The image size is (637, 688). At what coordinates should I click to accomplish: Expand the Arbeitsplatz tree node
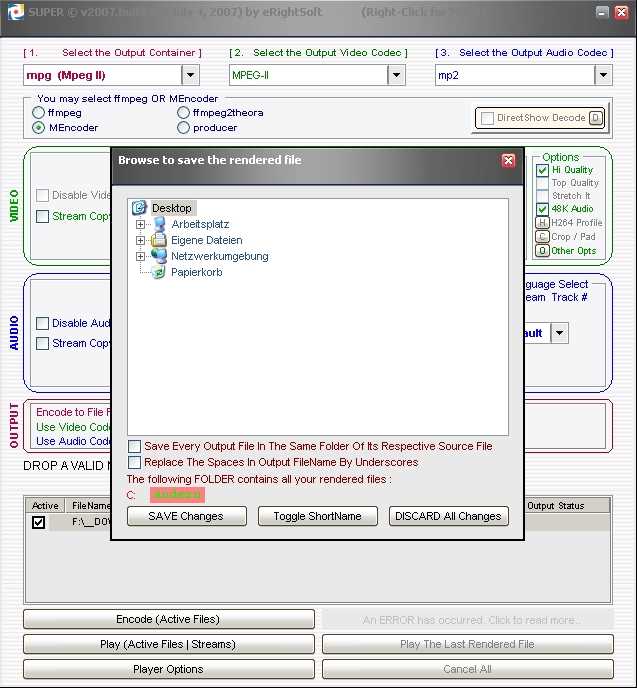coord(140,224)
